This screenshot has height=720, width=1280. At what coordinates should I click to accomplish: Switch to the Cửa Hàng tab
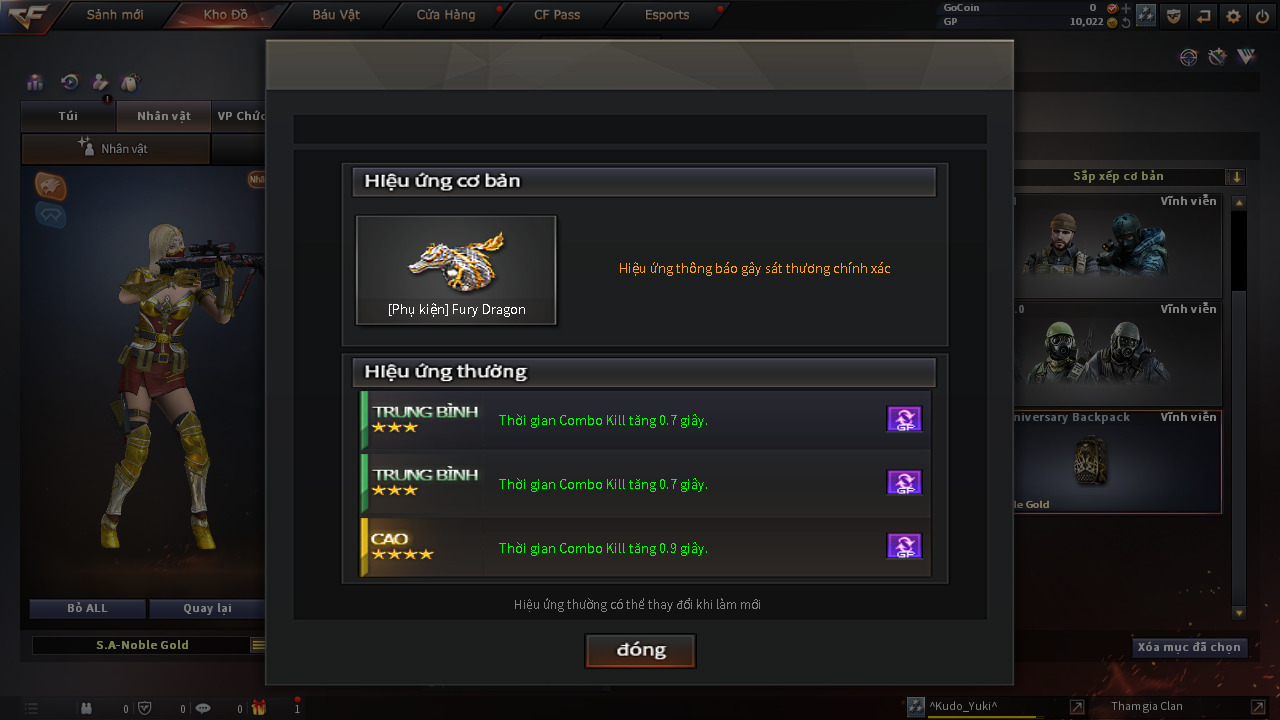[x=445, y=15]
